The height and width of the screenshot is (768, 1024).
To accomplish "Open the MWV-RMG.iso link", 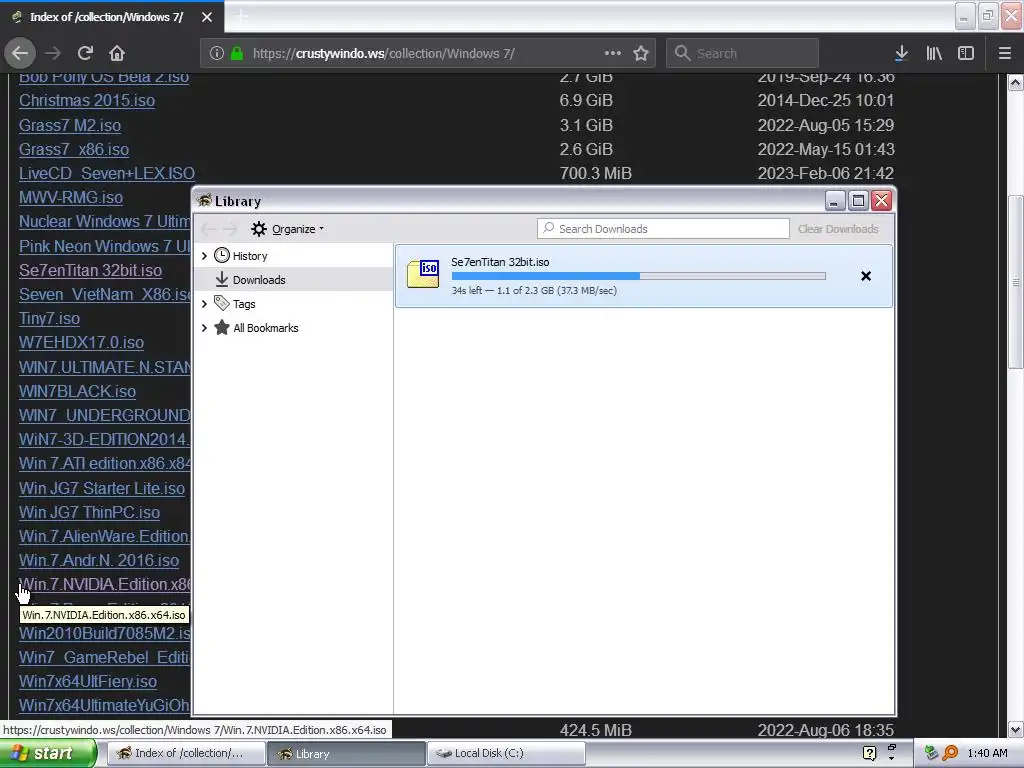I will 71,197.
